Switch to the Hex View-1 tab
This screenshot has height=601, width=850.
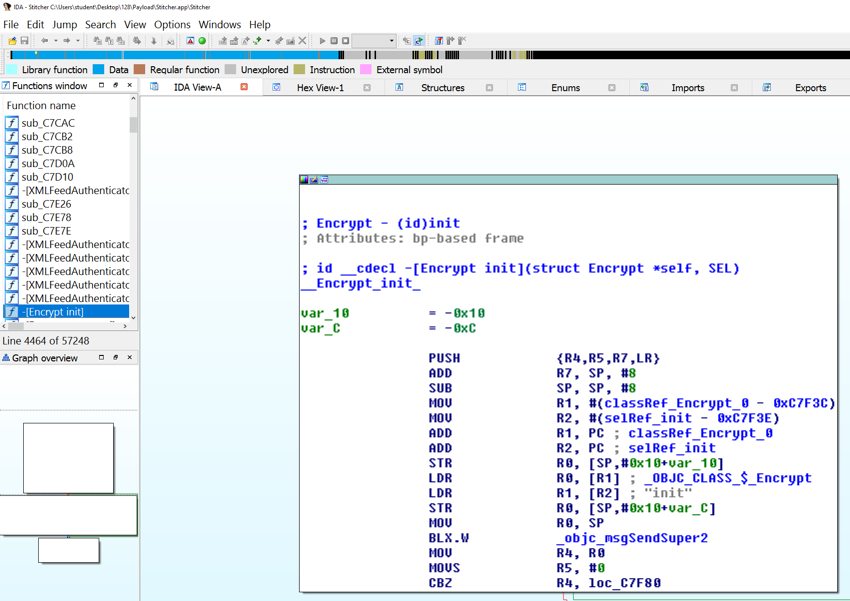[x=320, y=88]
